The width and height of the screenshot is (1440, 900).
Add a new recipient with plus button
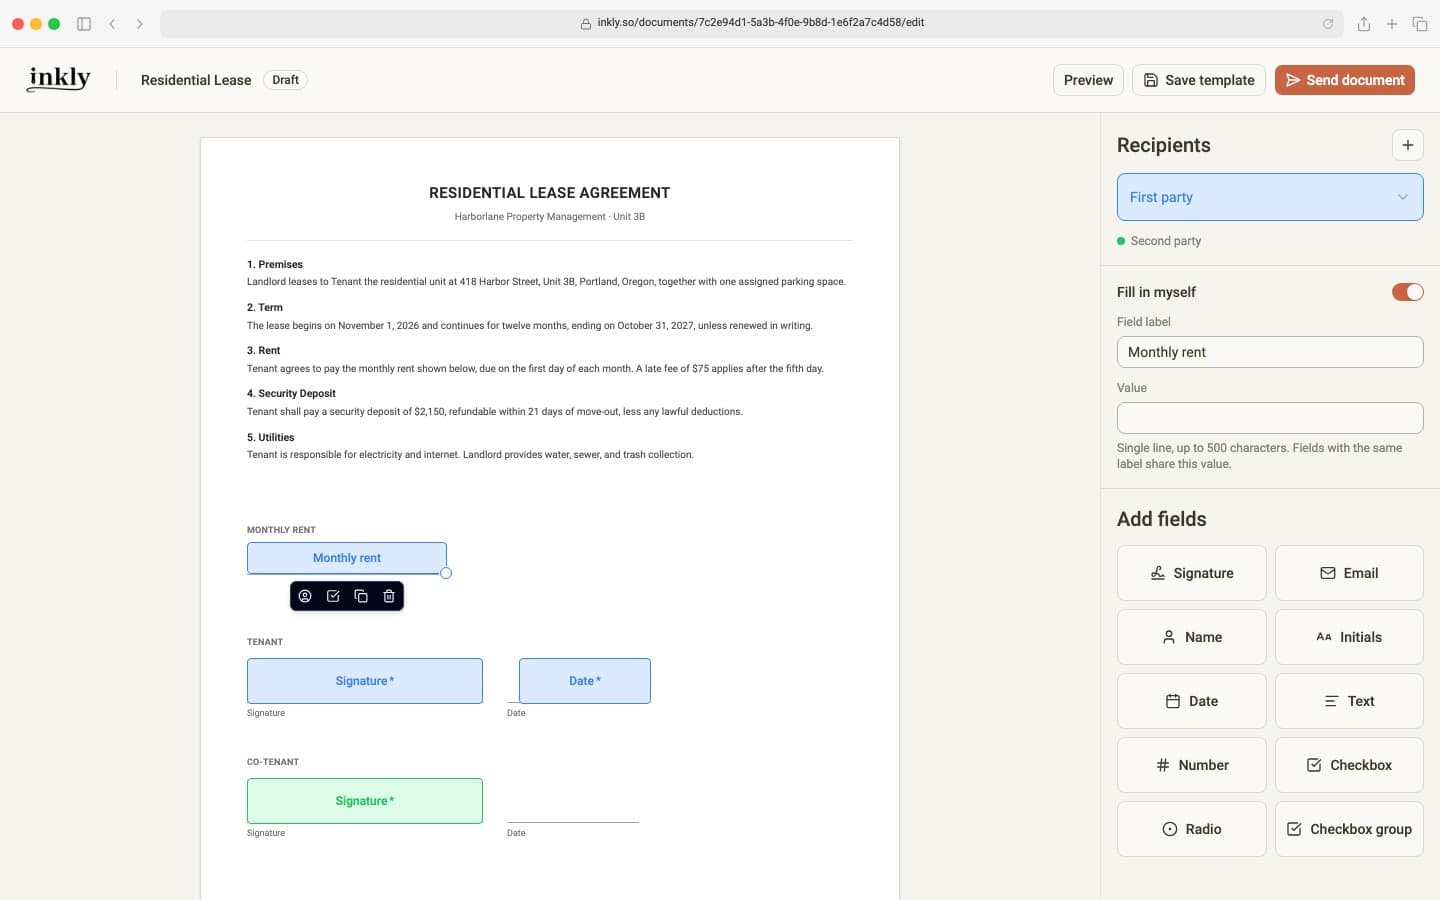click(1407, 145)
